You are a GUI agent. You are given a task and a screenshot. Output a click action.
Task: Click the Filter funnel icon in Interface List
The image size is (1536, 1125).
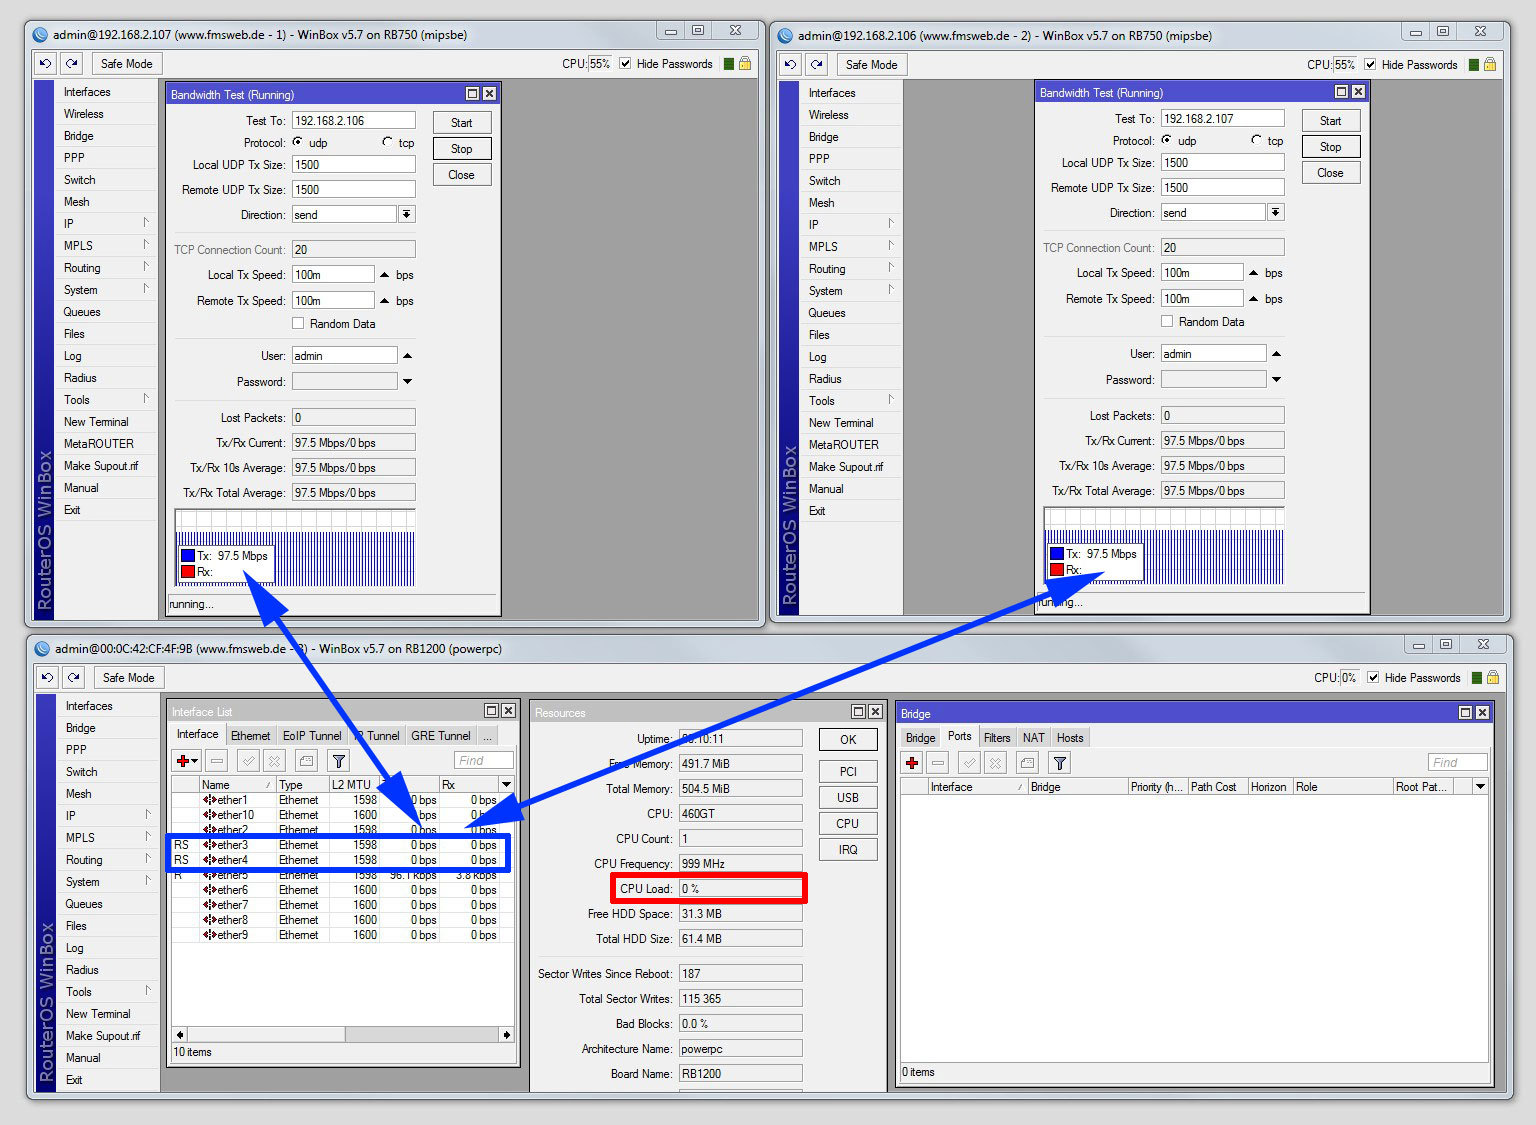pyautogui.click(x=338, y=761)
